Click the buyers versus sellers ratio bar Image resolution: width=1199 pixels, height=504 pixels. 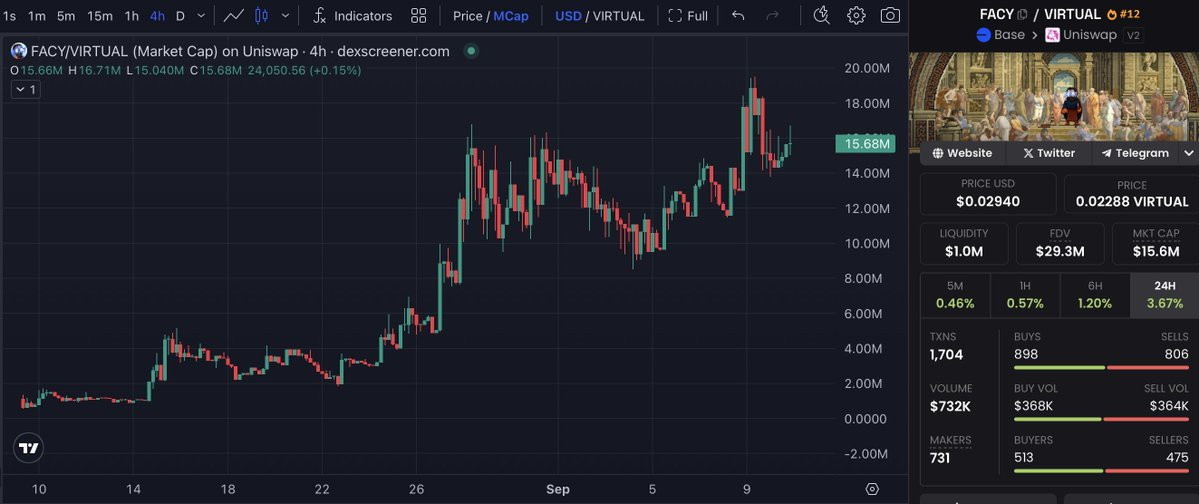coord(1101,470)
